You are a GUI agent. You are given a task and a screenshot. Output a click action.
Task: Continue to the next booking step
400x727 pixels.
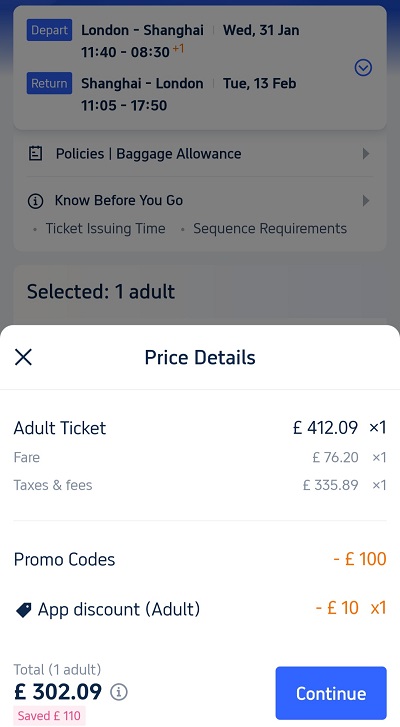pyautogui.click(x=331, y=693)
